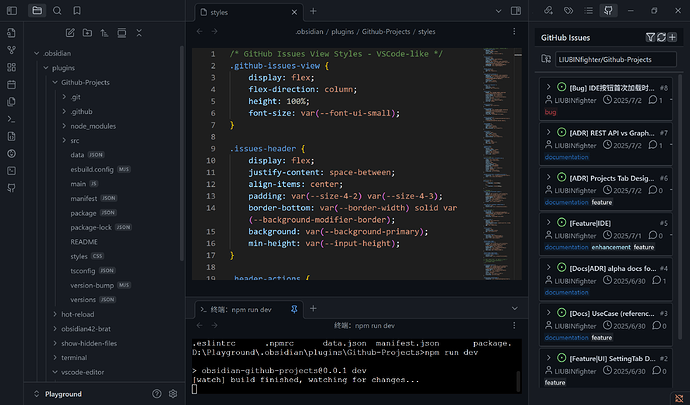Unpin the npm run dev terminal tab

(x=294, y=309)
